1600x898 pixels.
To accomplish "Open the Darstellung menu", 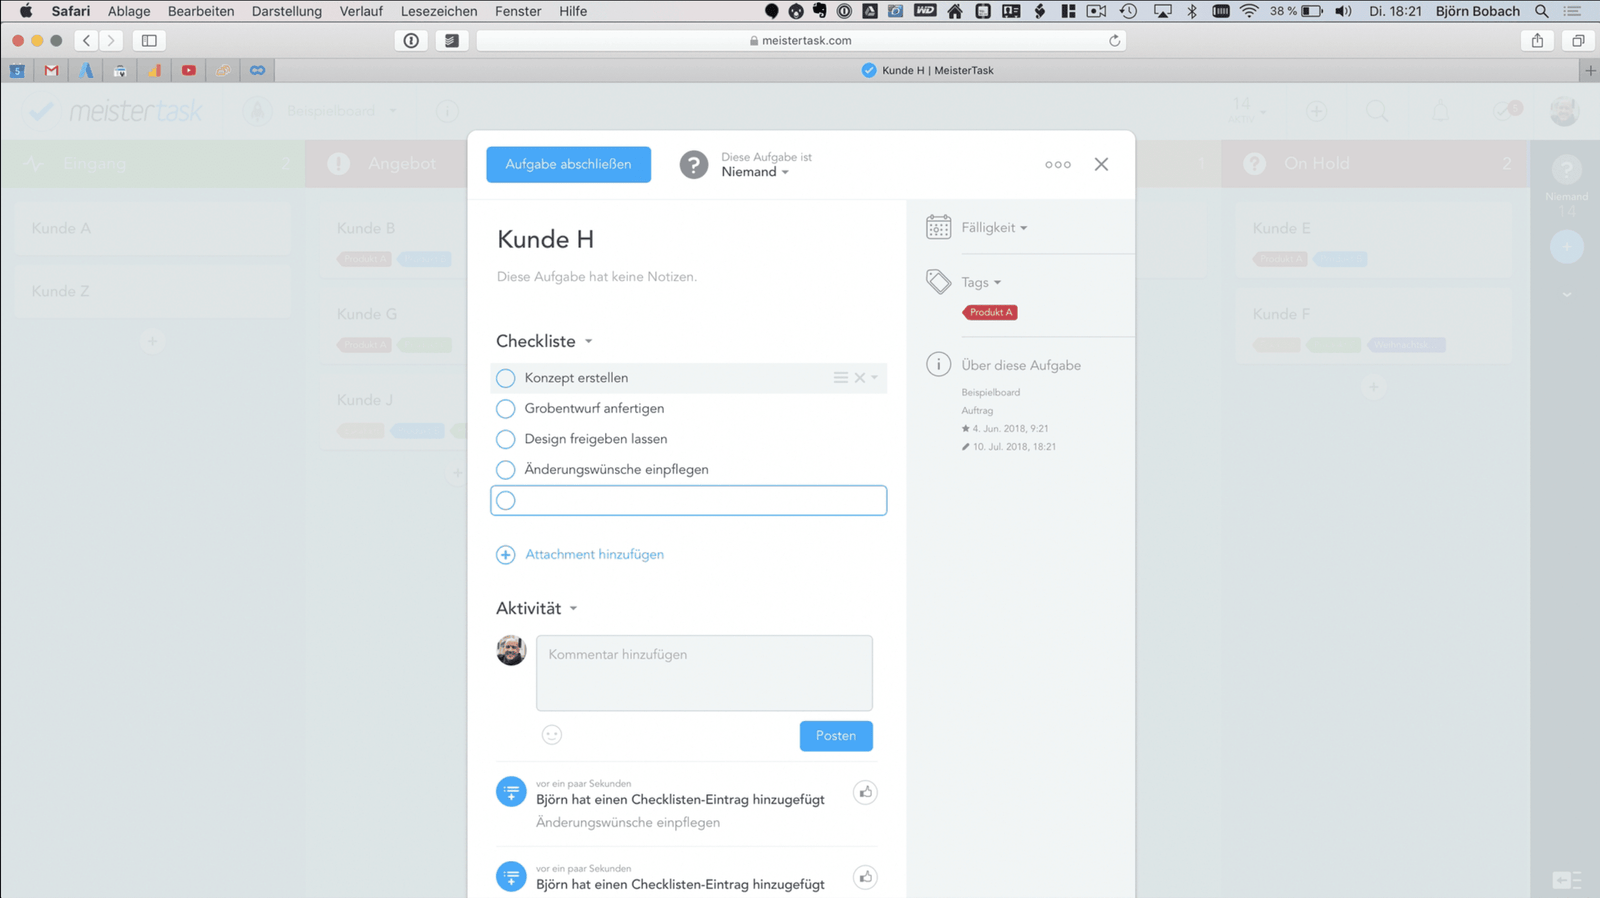I will (287, 11).
